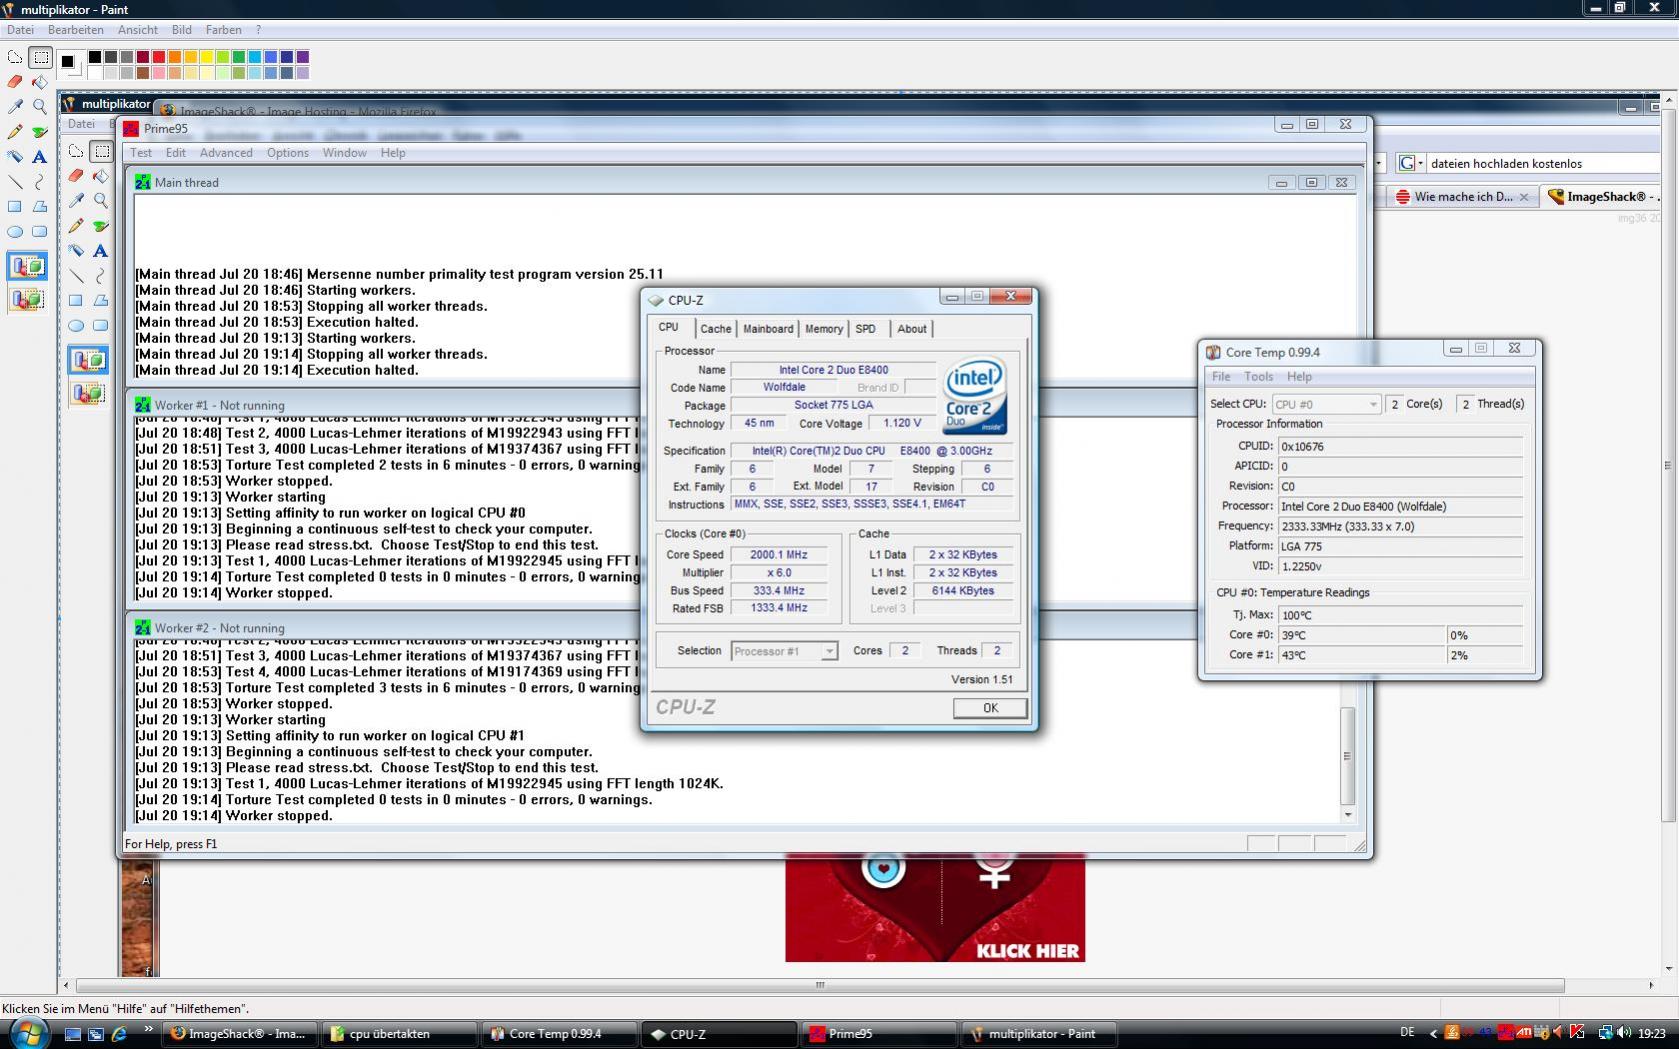
Task: Select Text tool in main Paint toolbox
Action: pos(40,156)
